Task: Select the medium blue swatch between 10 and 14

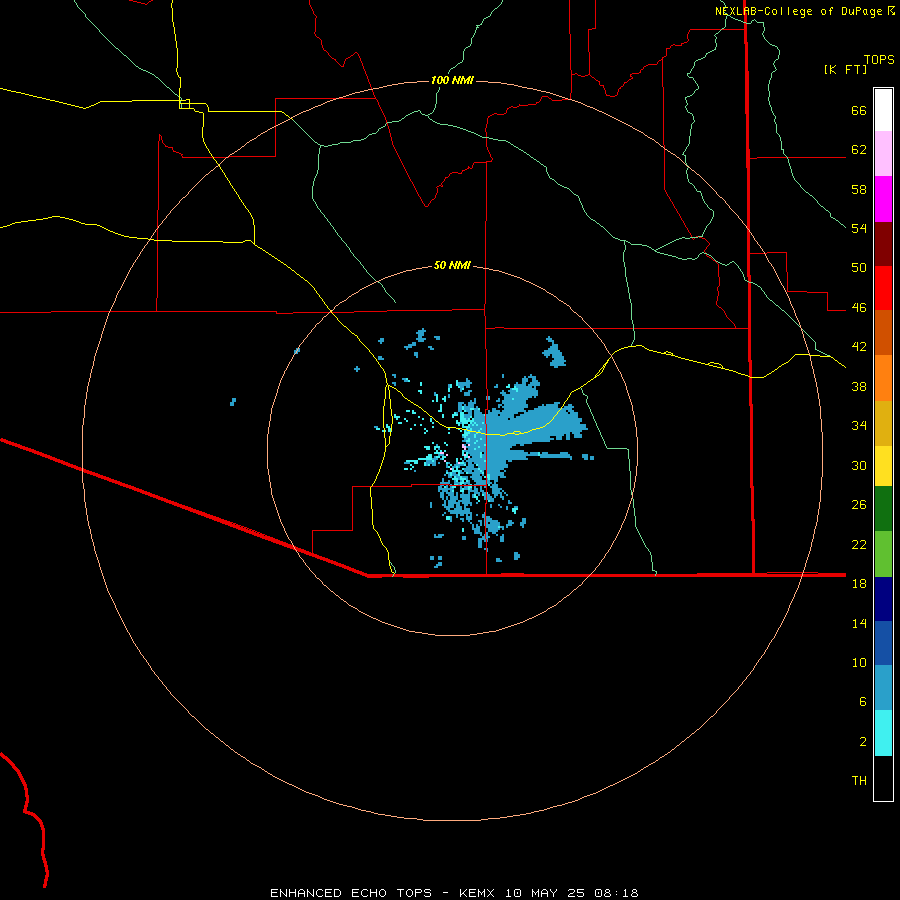Action: pos(883,643)
